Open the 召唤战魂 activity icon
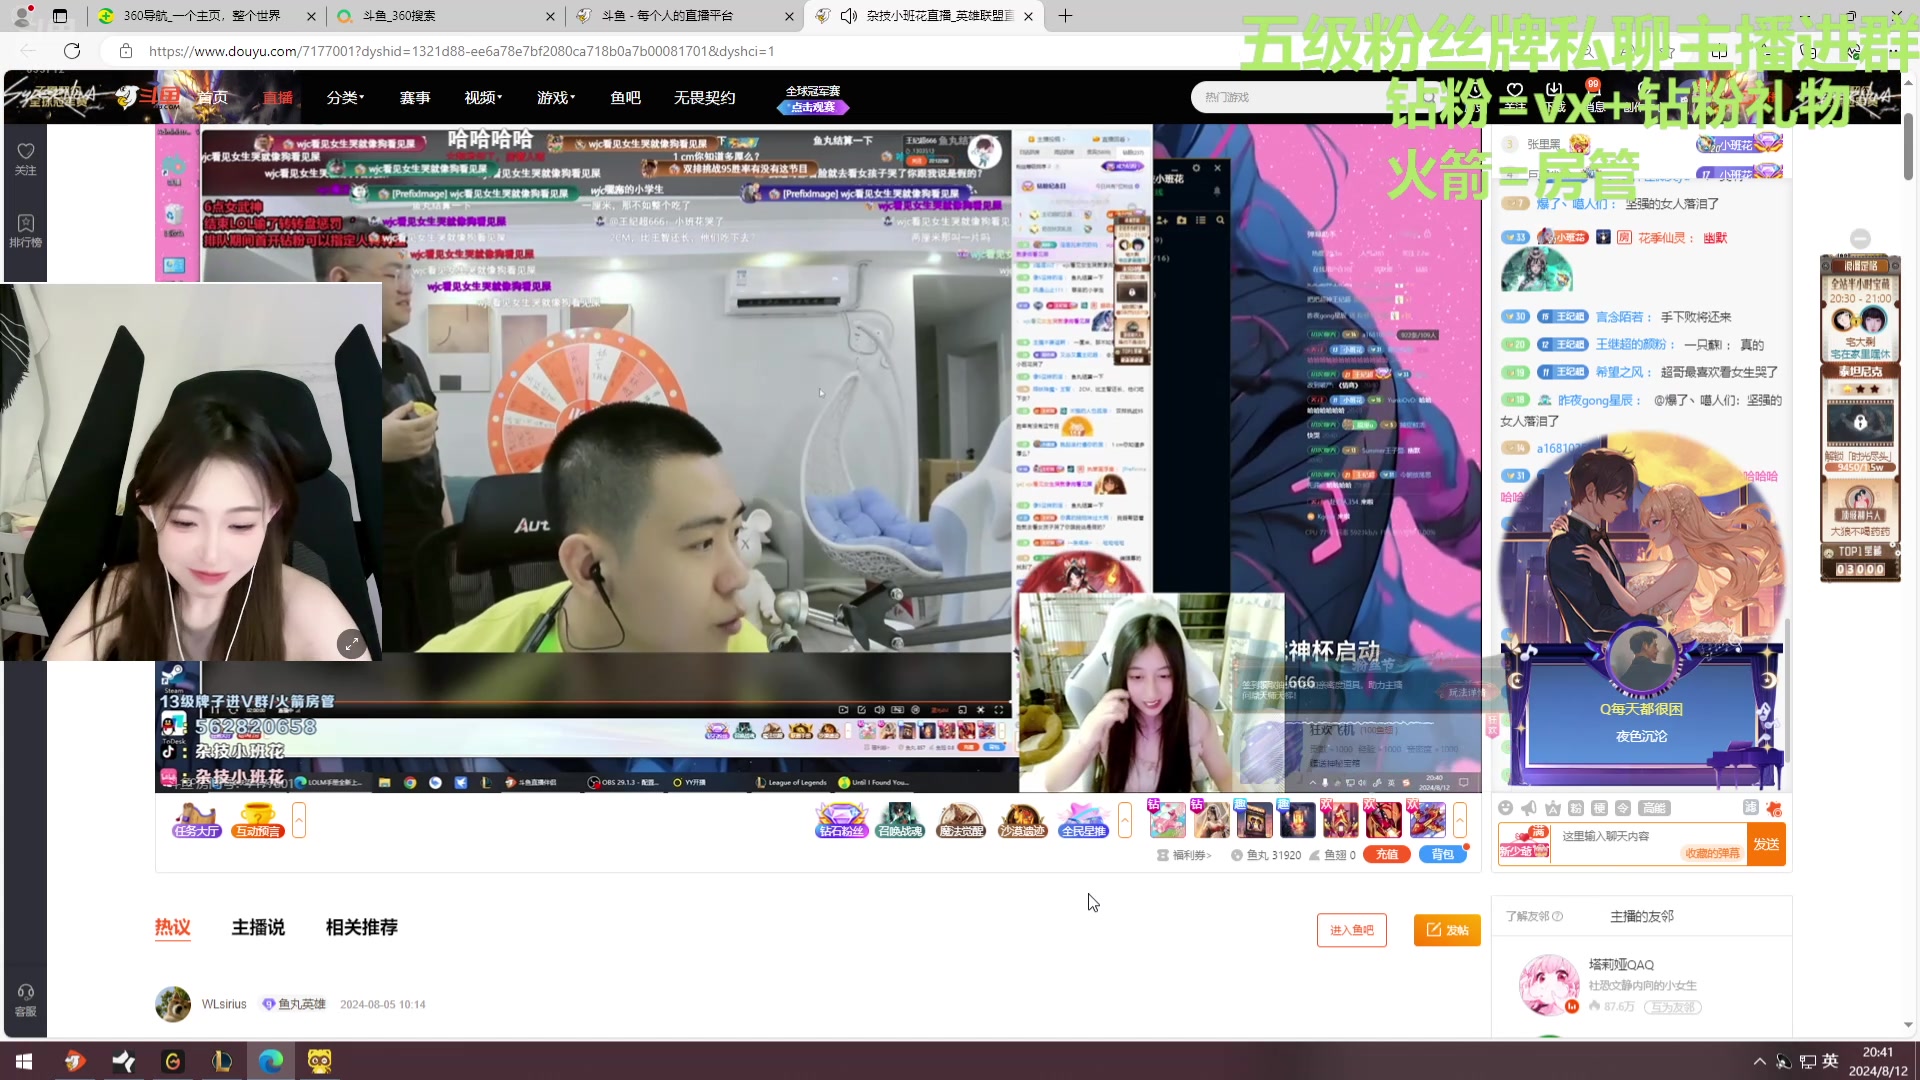 click(x=900, y=820)
